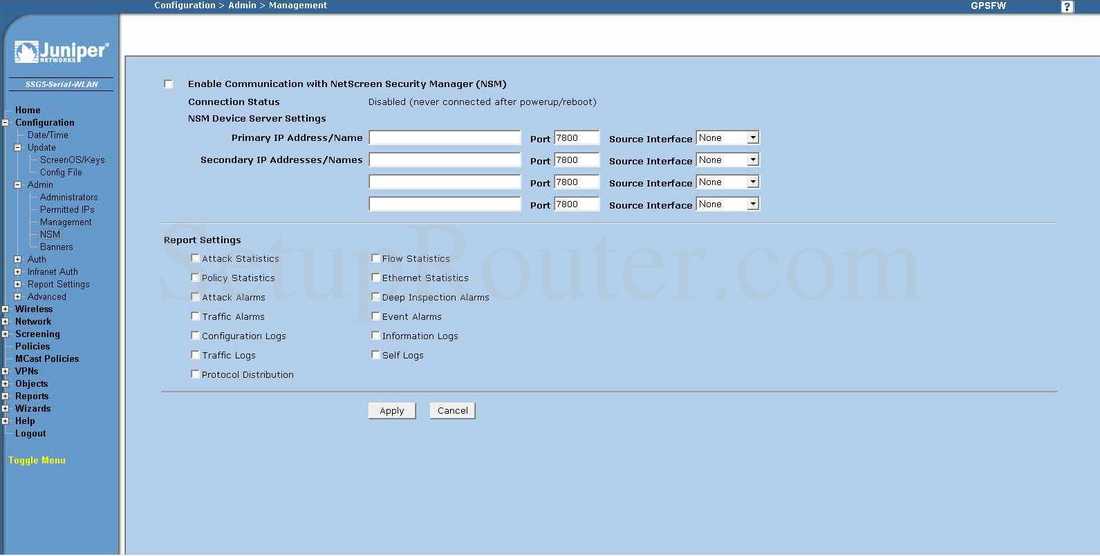This screenshot has height=556, width=1100.
Task: Expand the Reports tree node
Action: pyautogui.click(x=5, y=397)
